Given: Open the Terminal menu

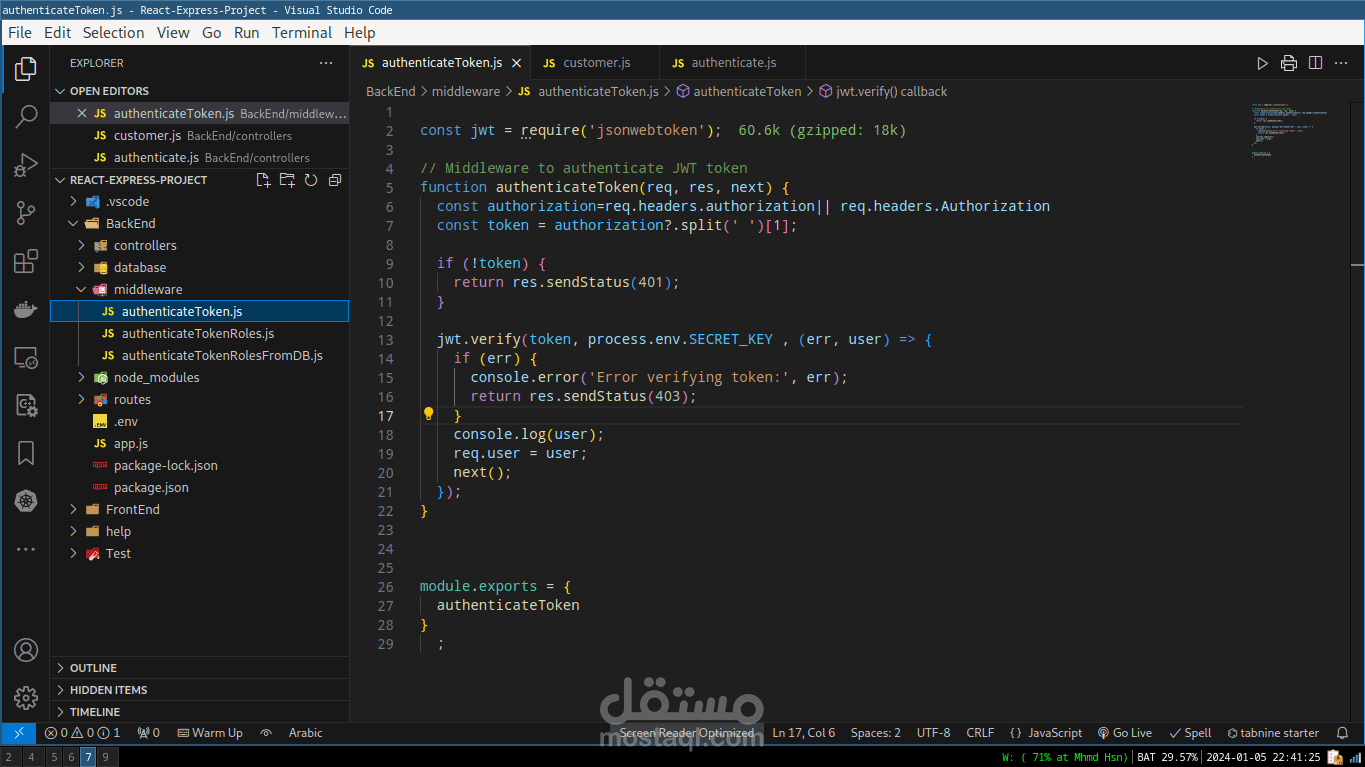Looking at the screenshot, I should tap(302, 32).
